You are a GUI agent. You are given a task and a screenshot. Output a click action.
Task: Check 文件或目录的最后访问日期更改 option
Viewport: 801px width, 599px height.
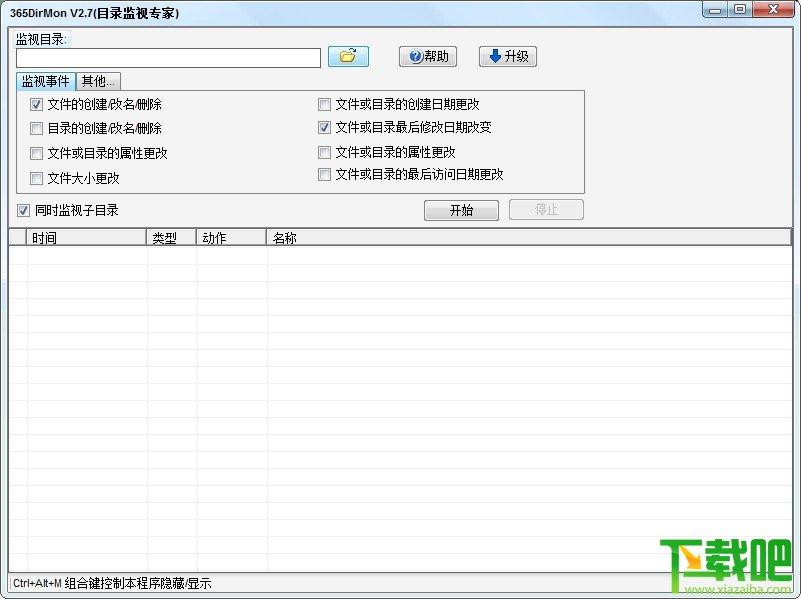coord(325,175)
